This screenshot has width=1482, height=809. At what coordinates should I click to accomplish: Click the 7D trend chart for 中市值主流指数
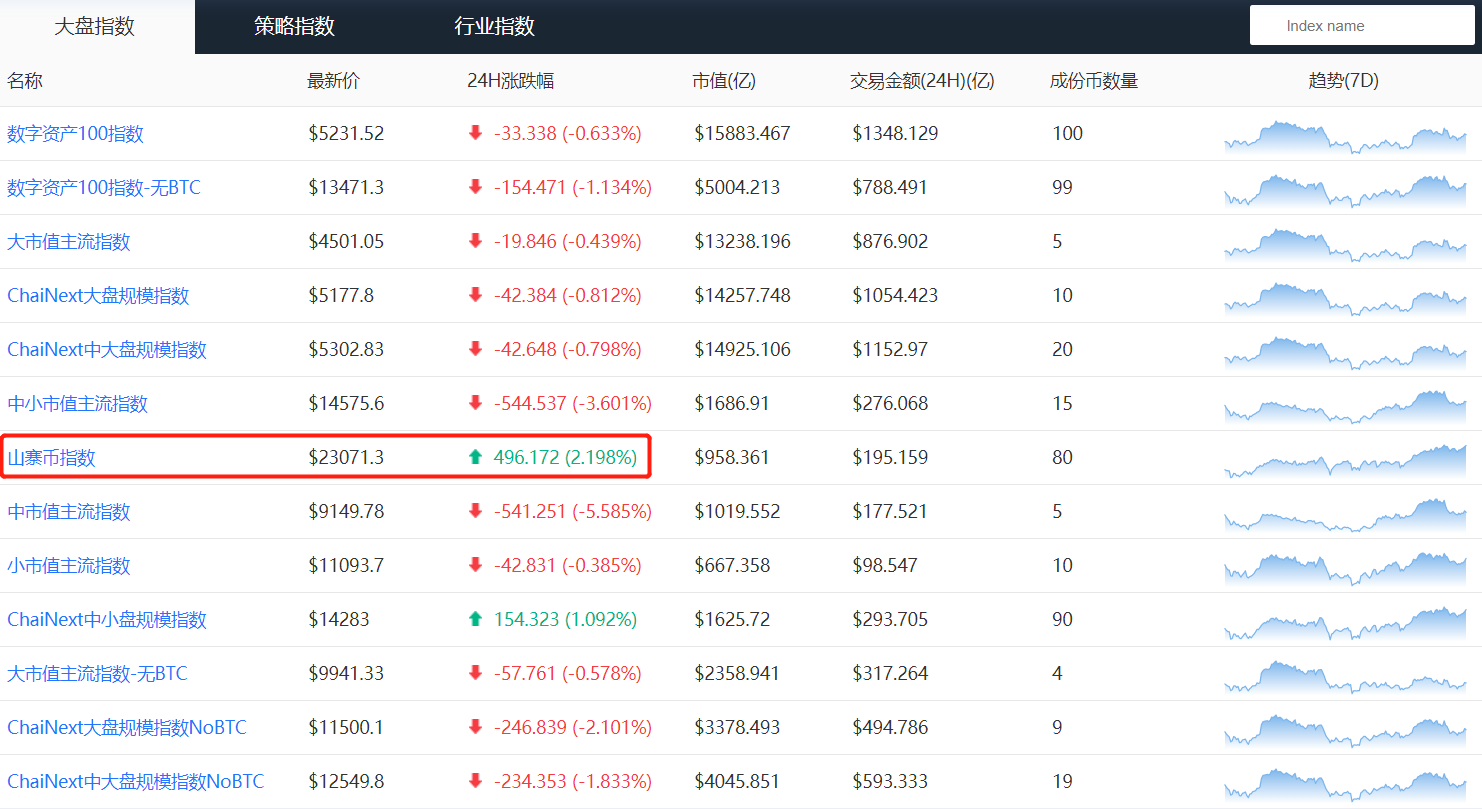click(1345, 515)
